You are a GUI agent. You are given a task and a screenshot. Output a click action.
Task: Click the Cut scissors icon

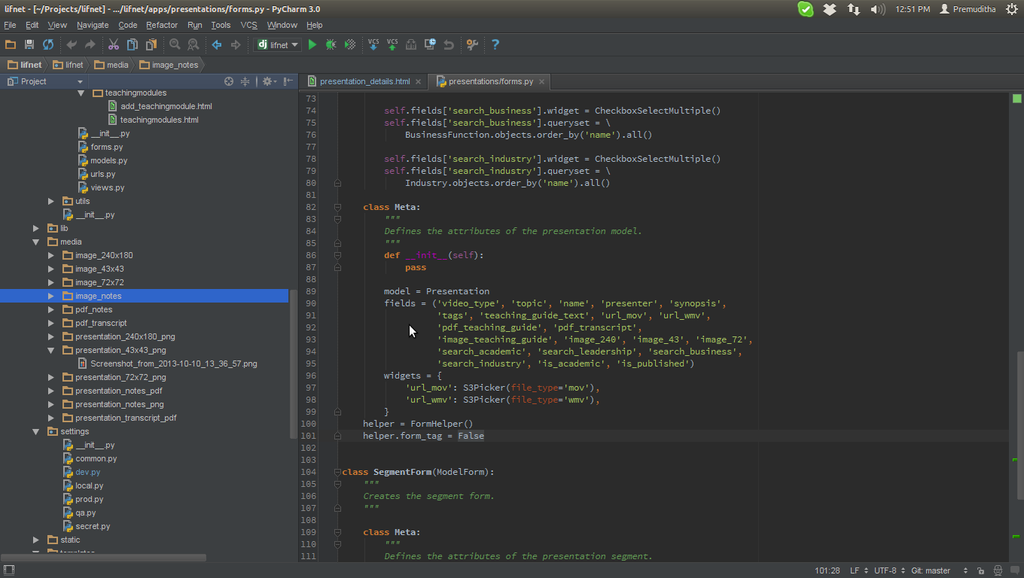113,45
